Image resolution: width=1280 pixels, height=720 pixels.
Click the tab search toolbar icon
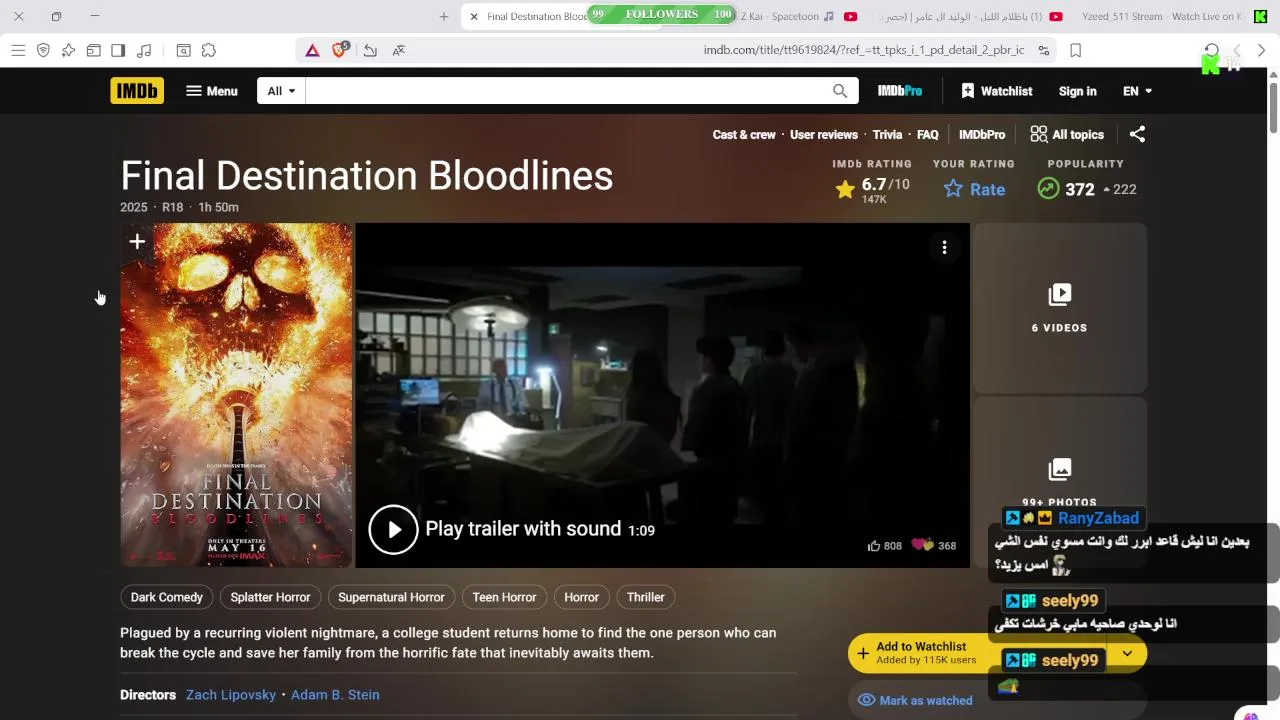pyautogui.click(x=184, y=50)
